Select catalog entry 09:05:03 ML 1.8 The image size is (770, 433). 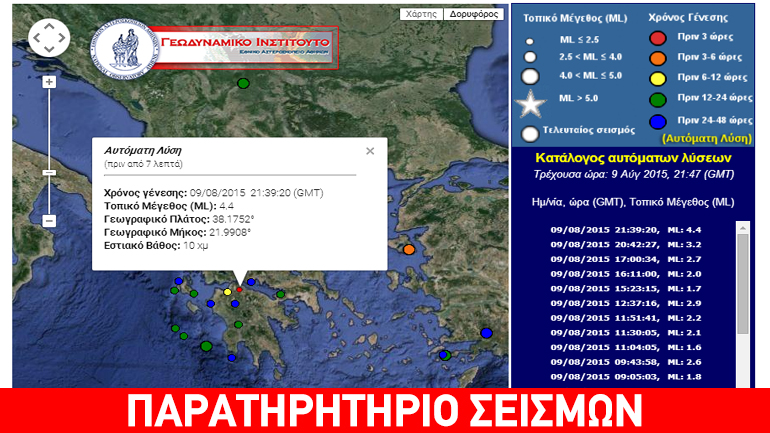(626, 377)
